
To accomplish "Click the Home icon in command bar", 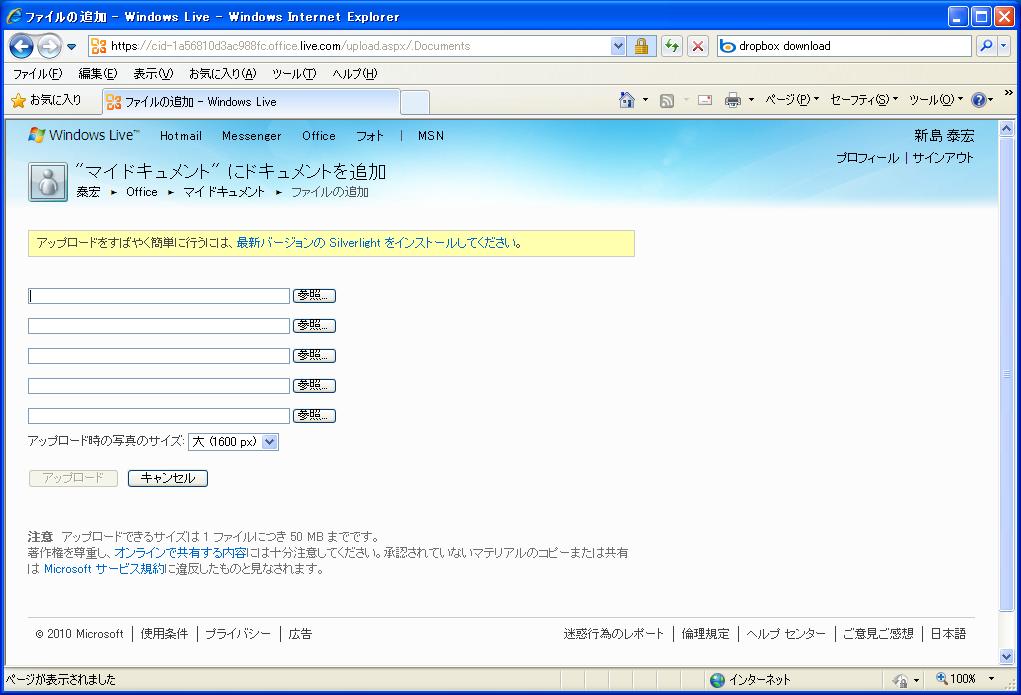I will [x=627, y=100].
